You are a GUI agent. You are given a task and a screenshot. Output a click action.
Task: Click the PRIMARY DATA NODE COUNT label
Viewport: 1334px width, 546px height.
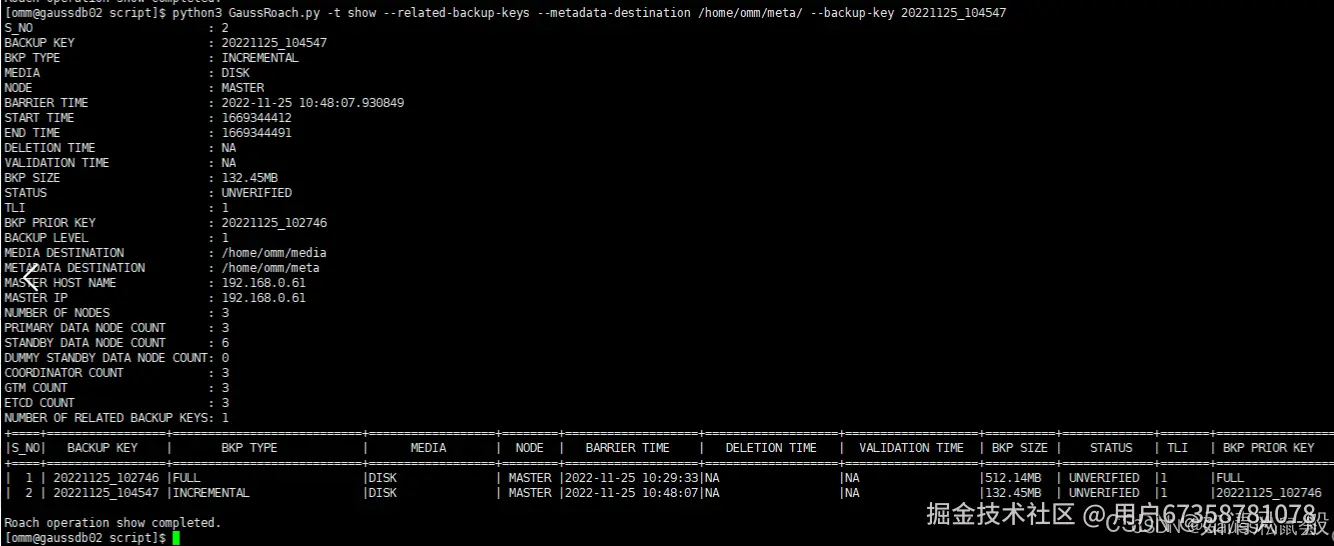click(85, 328)
